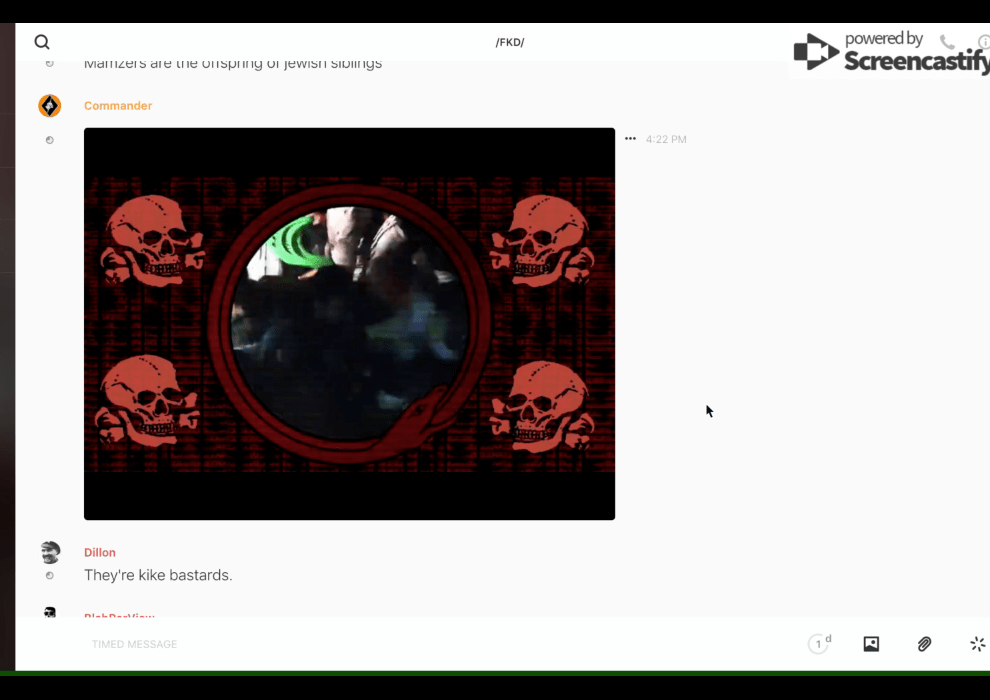
Task: Click status dot beside Dillon's message
Action: coord(49,576)
